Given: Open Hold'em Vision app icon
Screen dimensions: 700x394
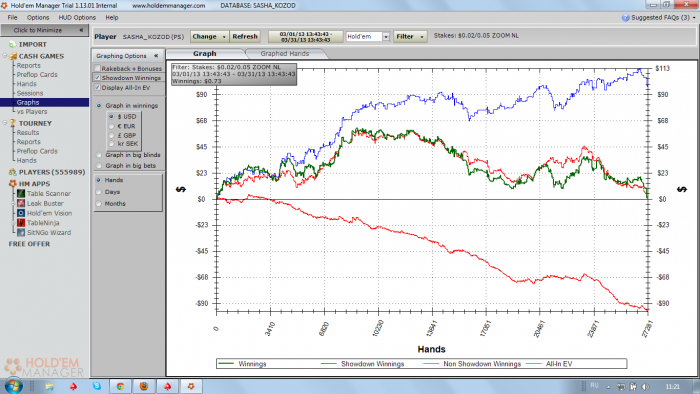Looking at the screenshot, I should [x=21, y=213].
